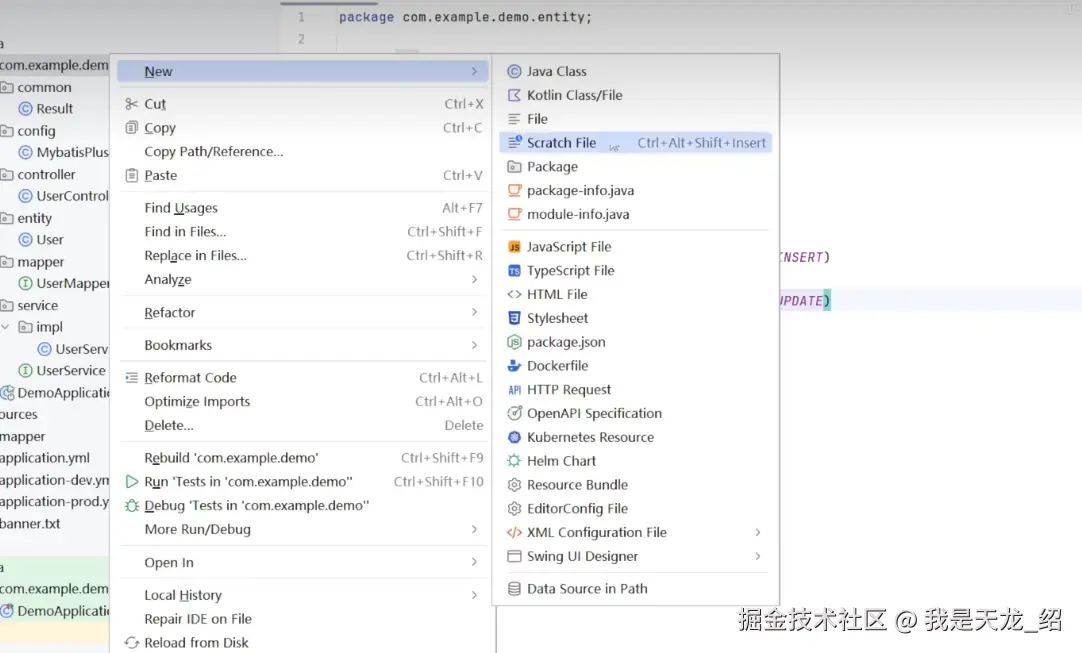Image resolution: width=1082 pixels, height=653 pixels.
Task: Select the controller package in tree
Action: (x=46, y=175)
